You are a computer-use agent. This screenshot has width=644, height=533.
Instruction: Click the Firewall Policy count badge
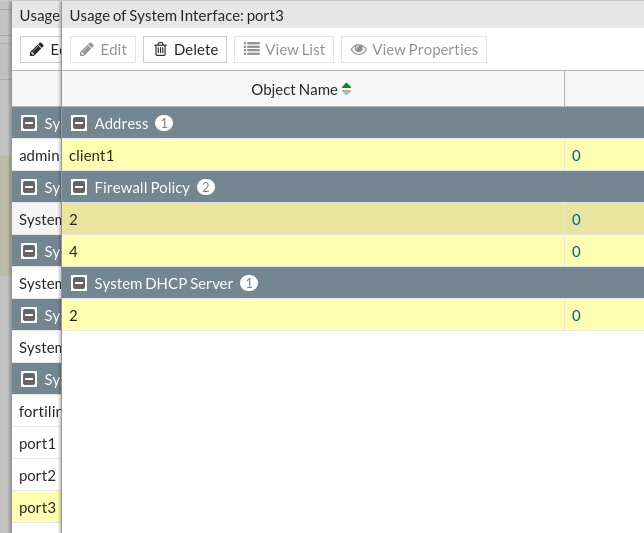coord(206,188)
